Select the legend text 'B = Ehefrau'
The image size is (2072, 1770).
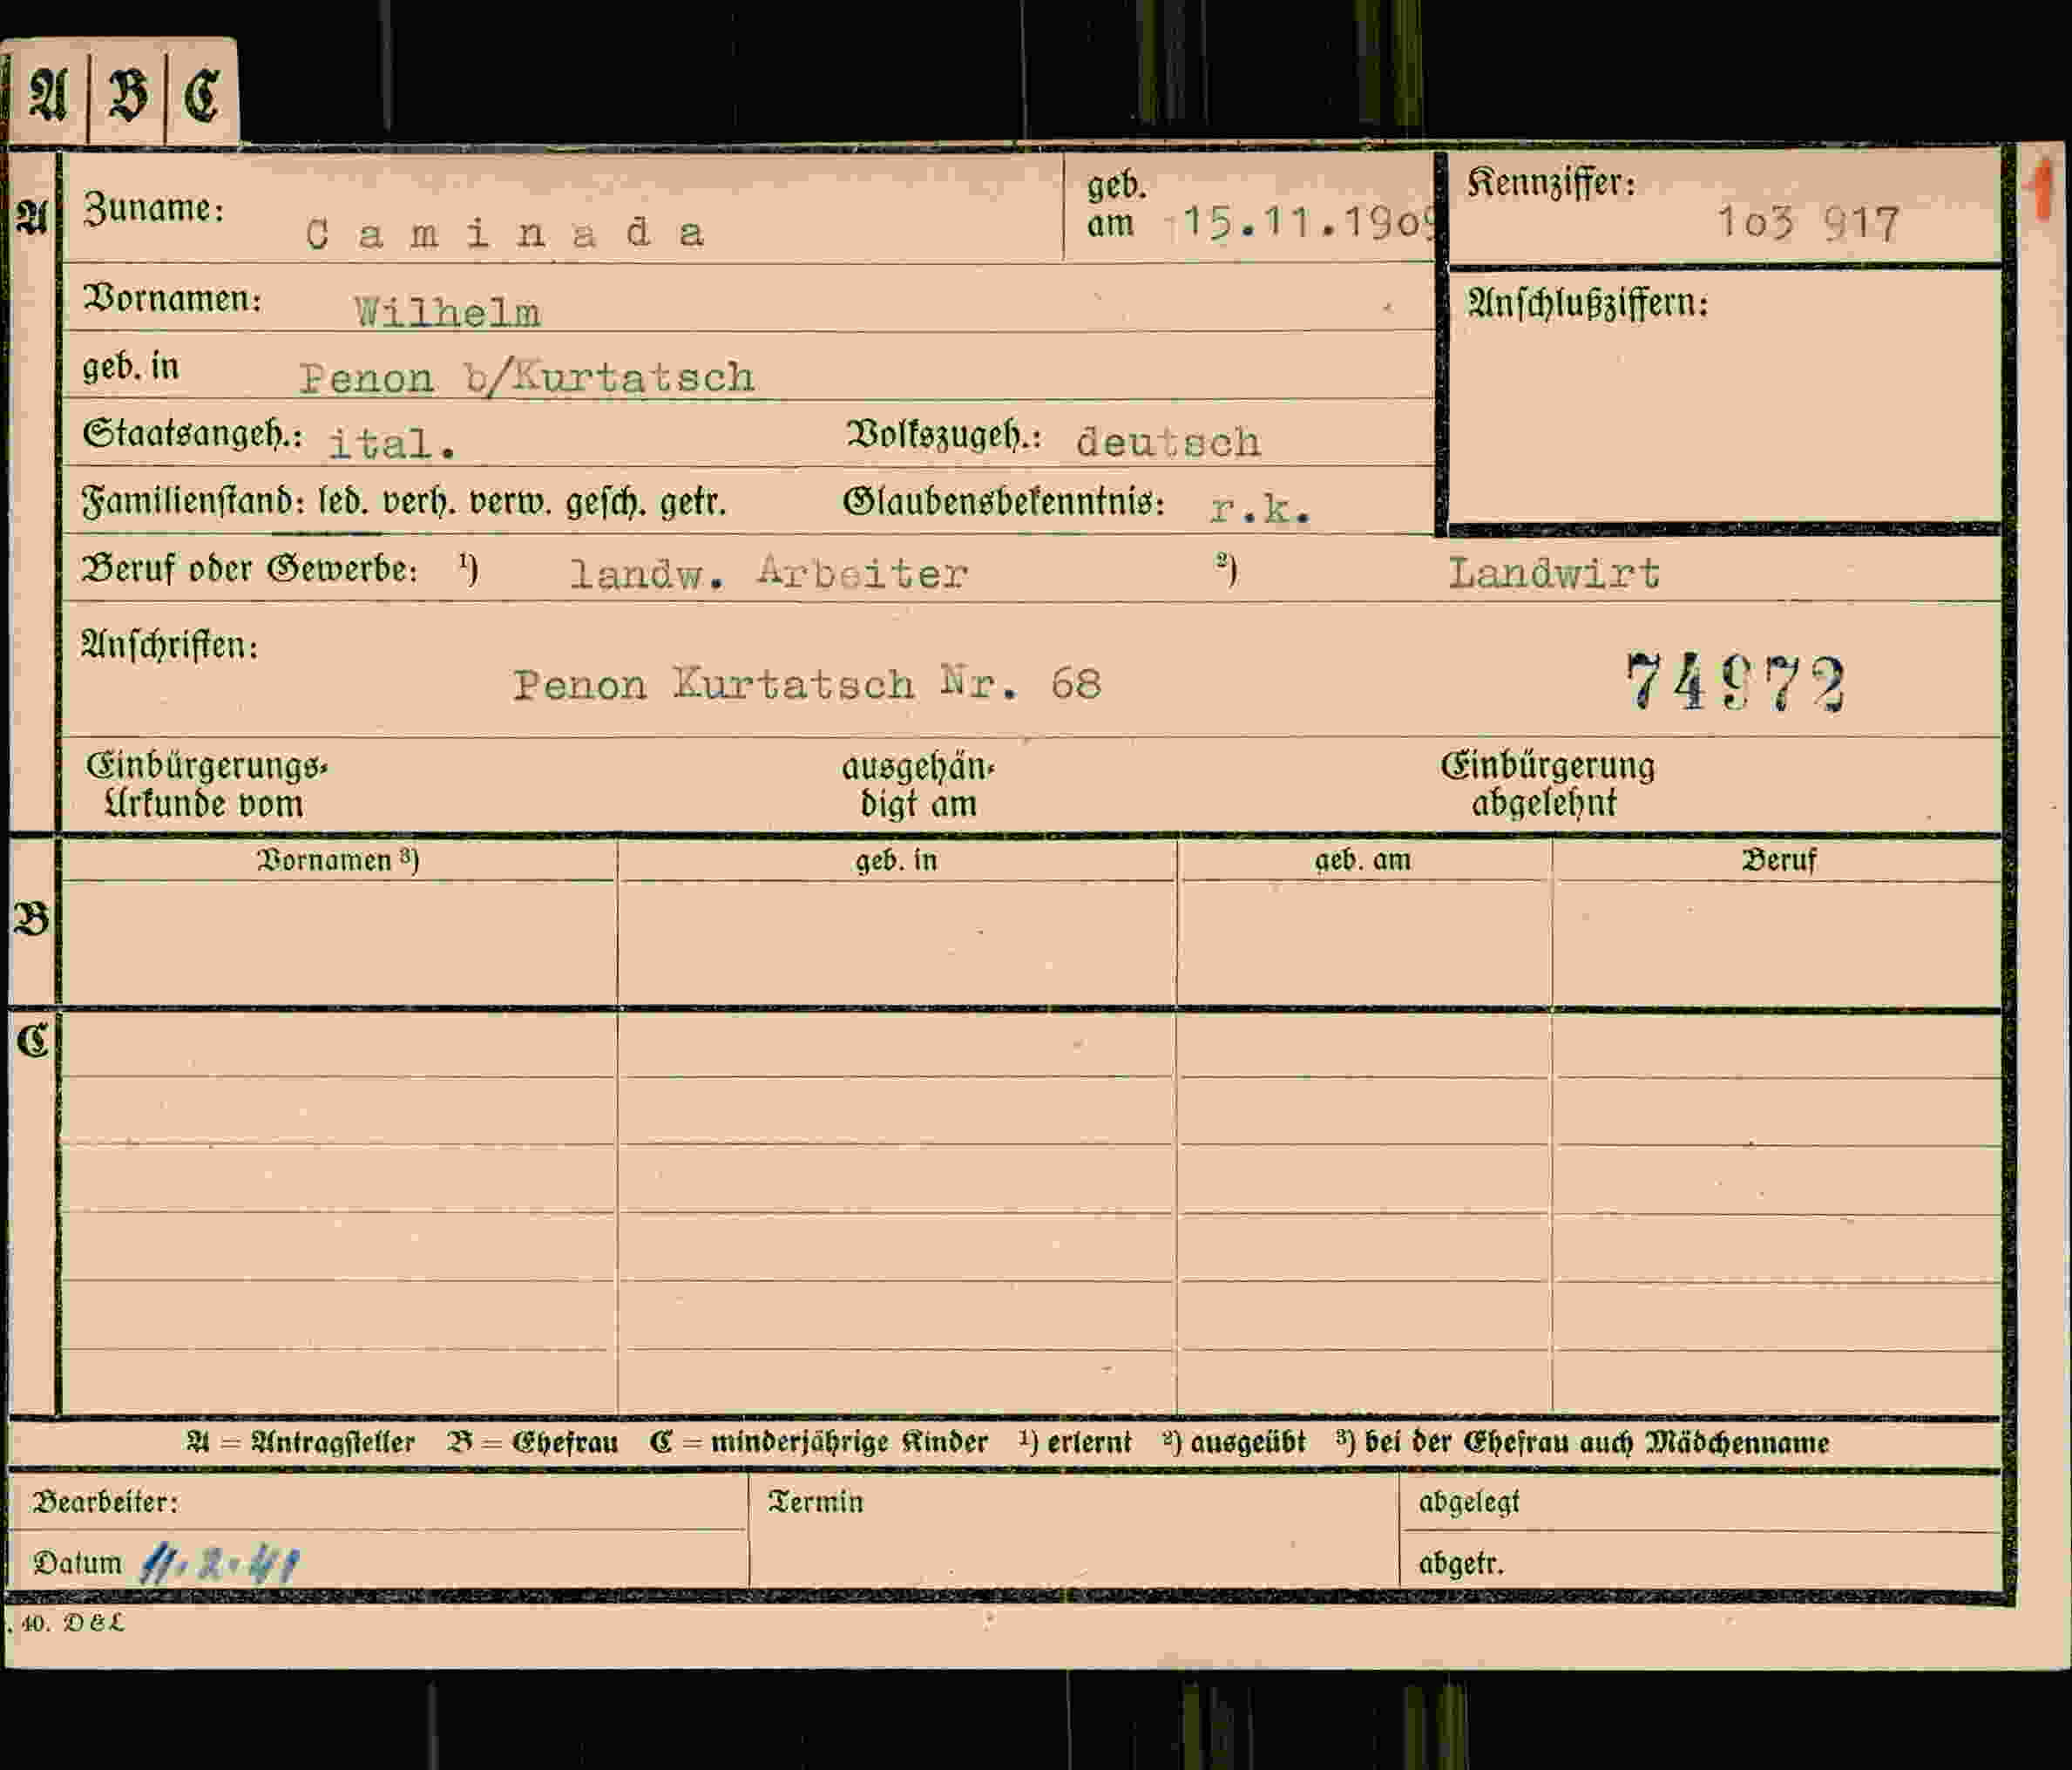[533, 1442]
